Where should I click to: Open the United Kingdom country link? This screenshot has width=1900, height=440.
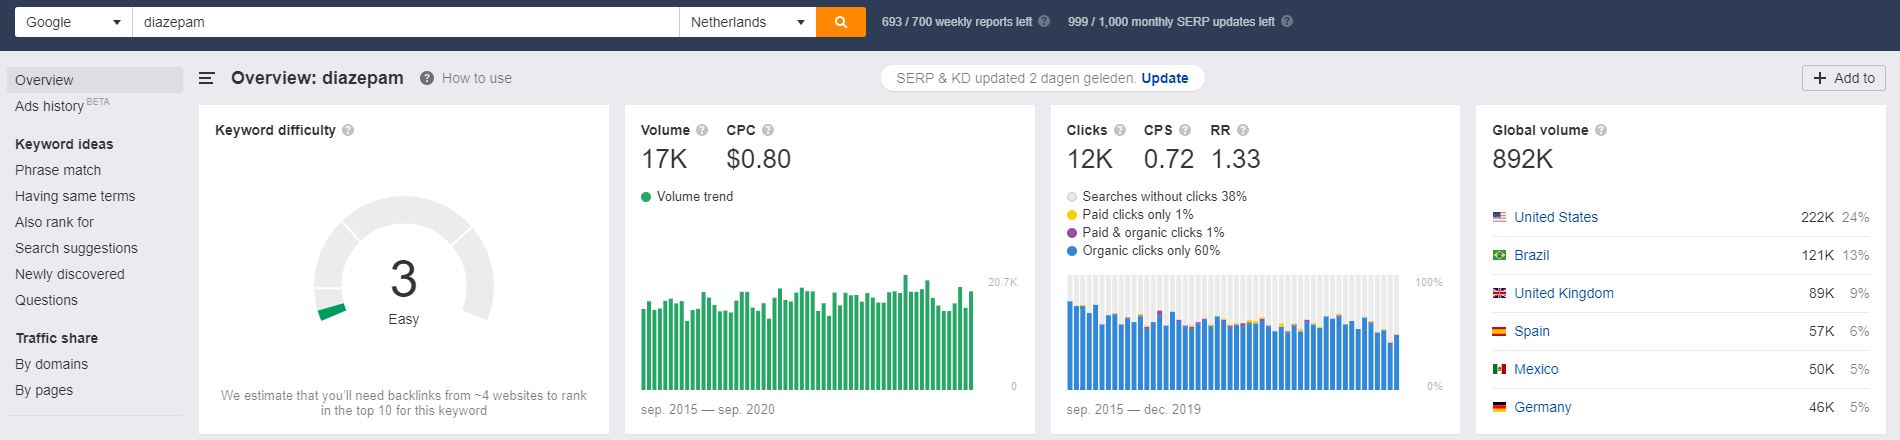click(x=1564, y=293)
